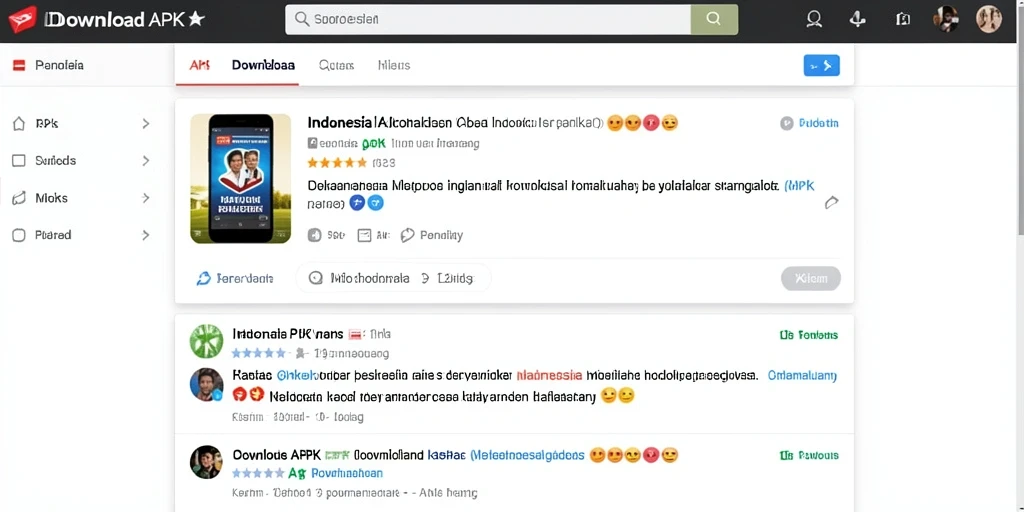The image size is (1024, 512).
Task: Click the Mochodonala pill field
Action: click(x=393, y=278)
